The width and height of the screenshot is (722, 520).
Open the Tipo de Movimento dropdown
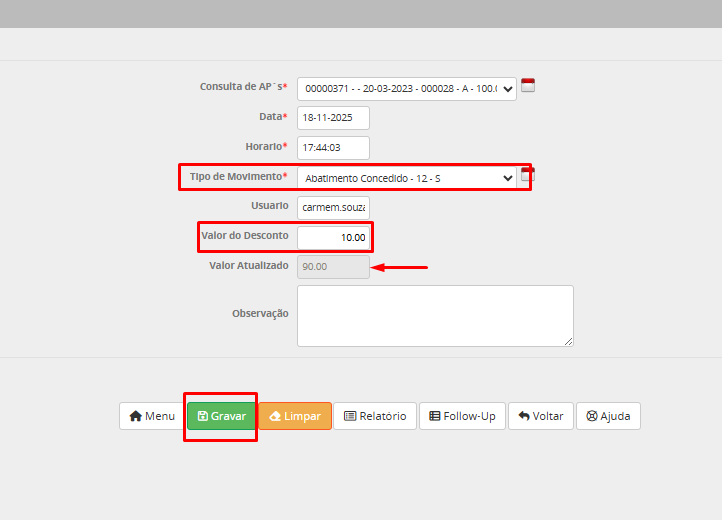coord(406,178)
